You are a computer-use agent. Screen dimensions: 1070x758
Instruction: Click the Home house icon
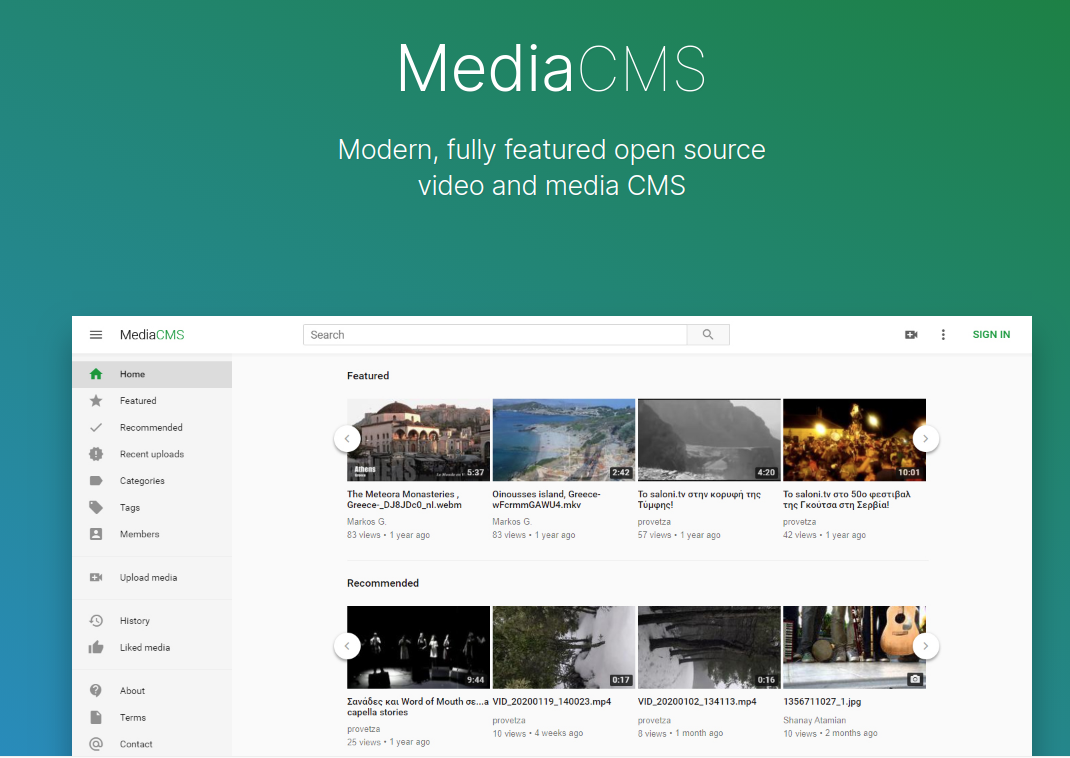point(96,374)
